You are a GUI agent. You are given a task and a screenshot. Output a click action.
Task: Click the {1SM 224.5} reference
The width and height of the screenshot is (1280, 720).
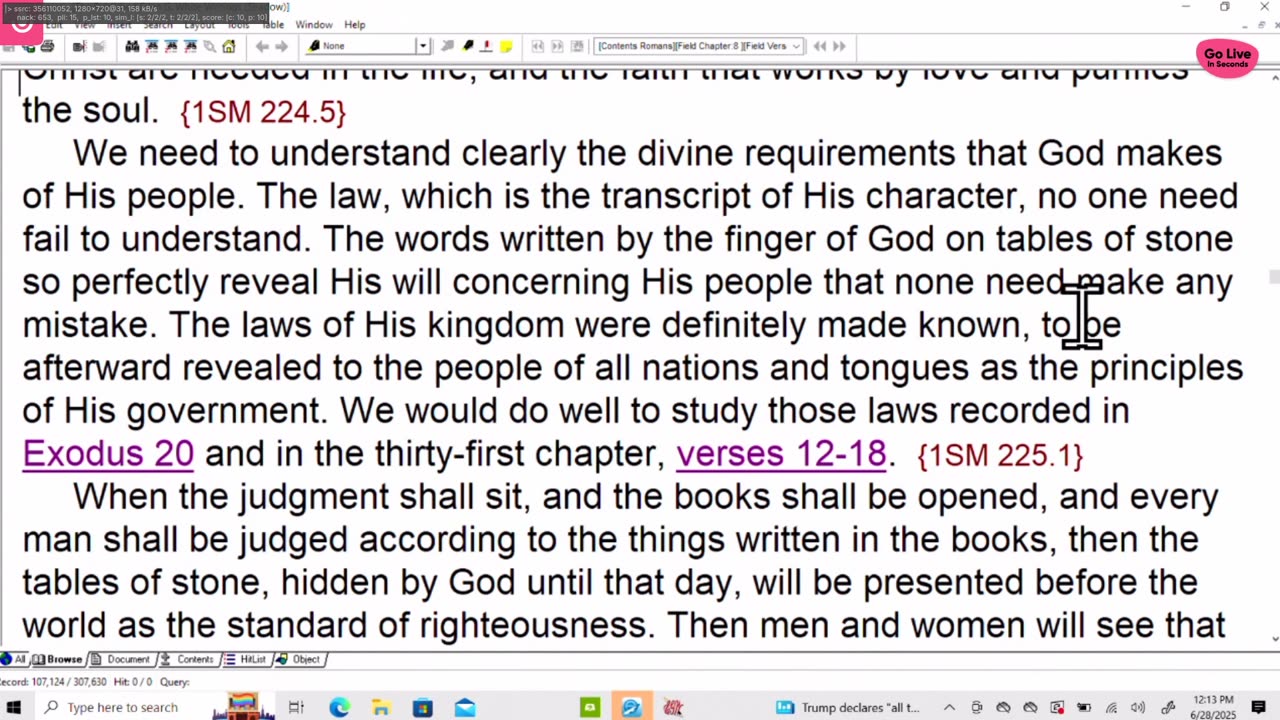(263, 112)
